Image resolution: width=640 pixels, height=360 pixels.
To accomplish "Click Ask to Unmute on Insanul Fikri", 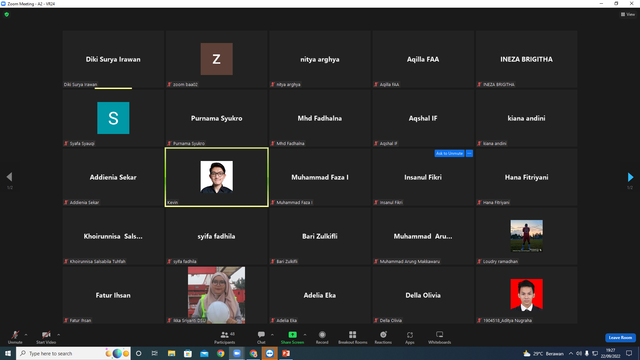I will (x=449, y=153).
